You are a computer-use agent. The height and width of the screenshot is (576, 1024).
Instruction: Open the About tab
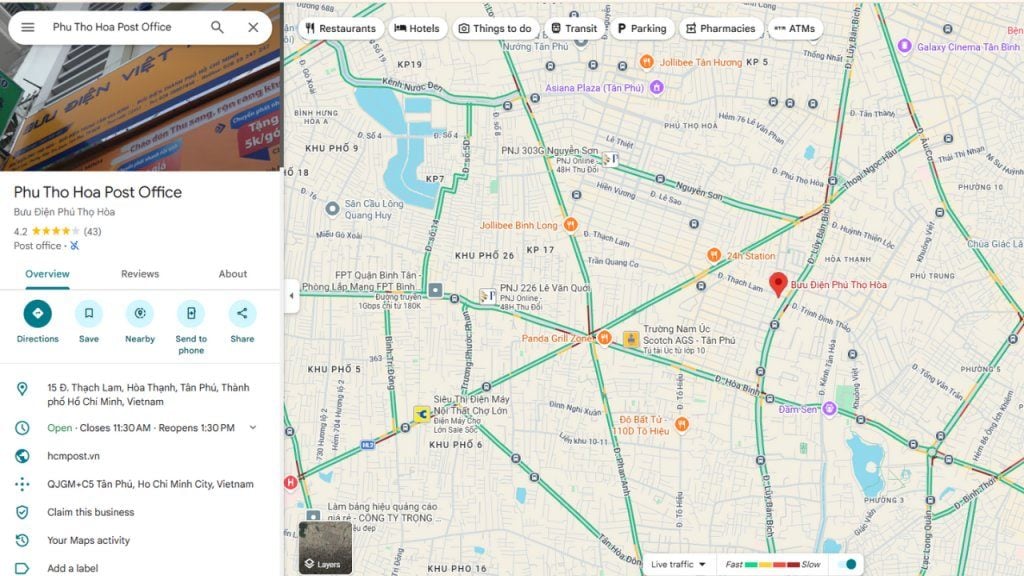point(233,274)
